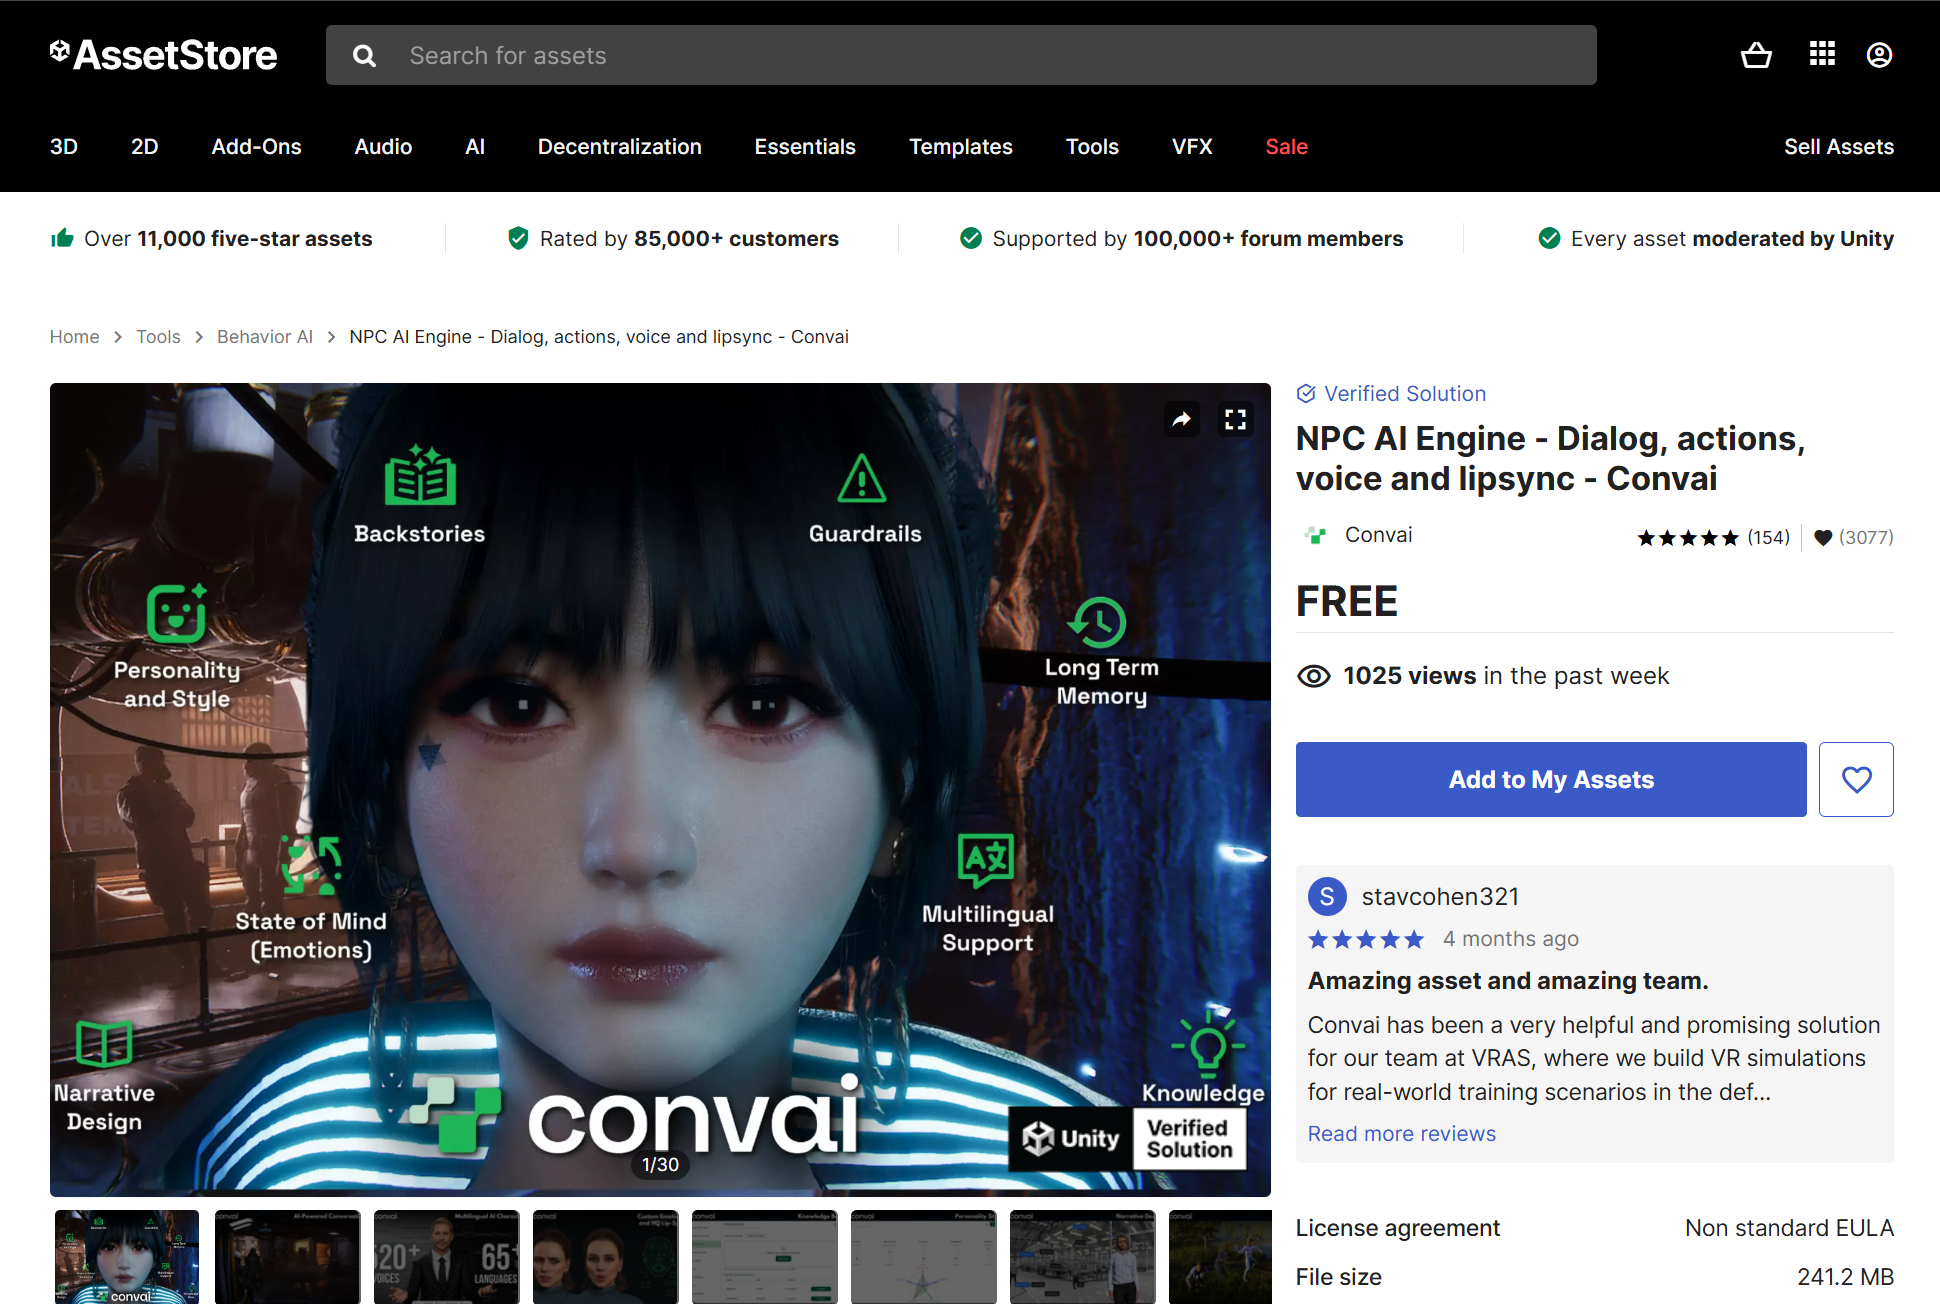Screen dimensions: 1940x1304
Task: Click the 'Non standard EULA' license value
Action: click(1789, 1228)
